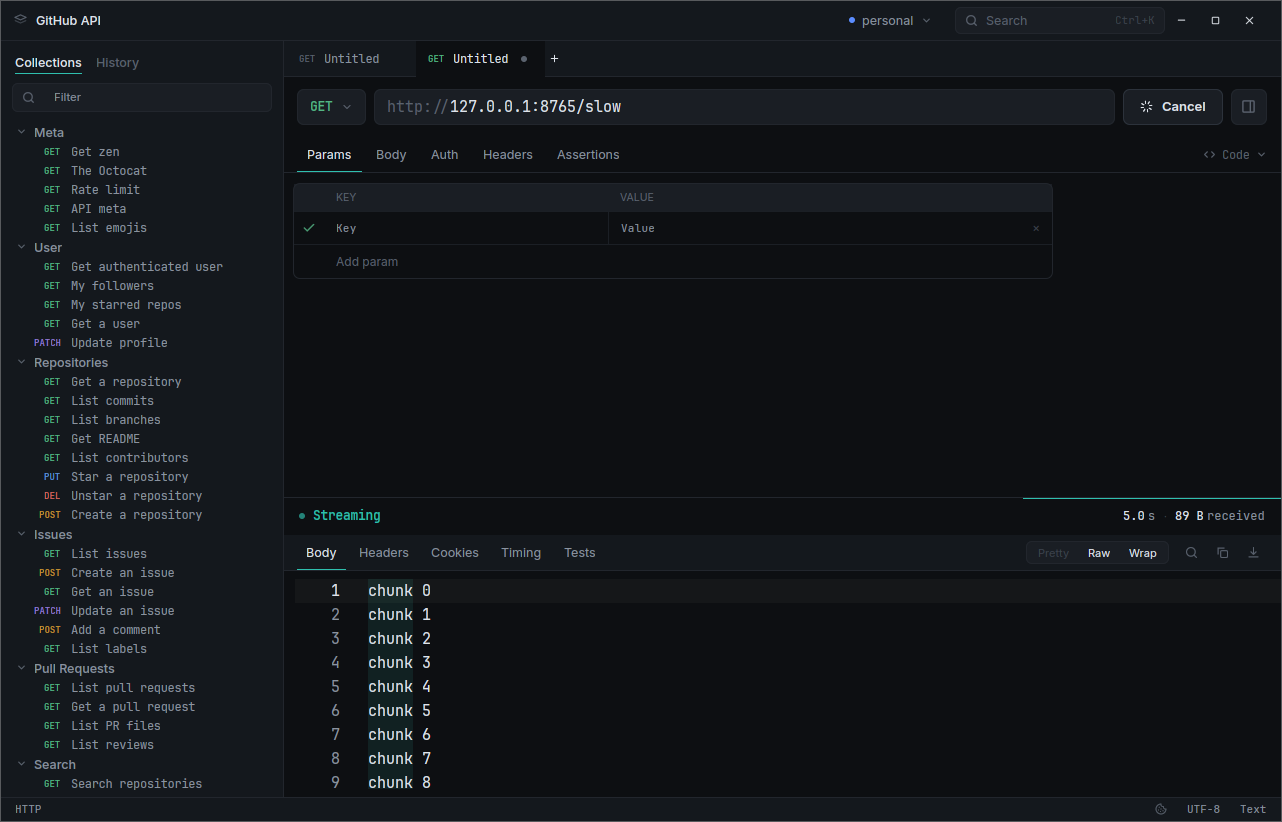Cancel the streaming request
The image size is (1282, 822).
point(1173,107)
